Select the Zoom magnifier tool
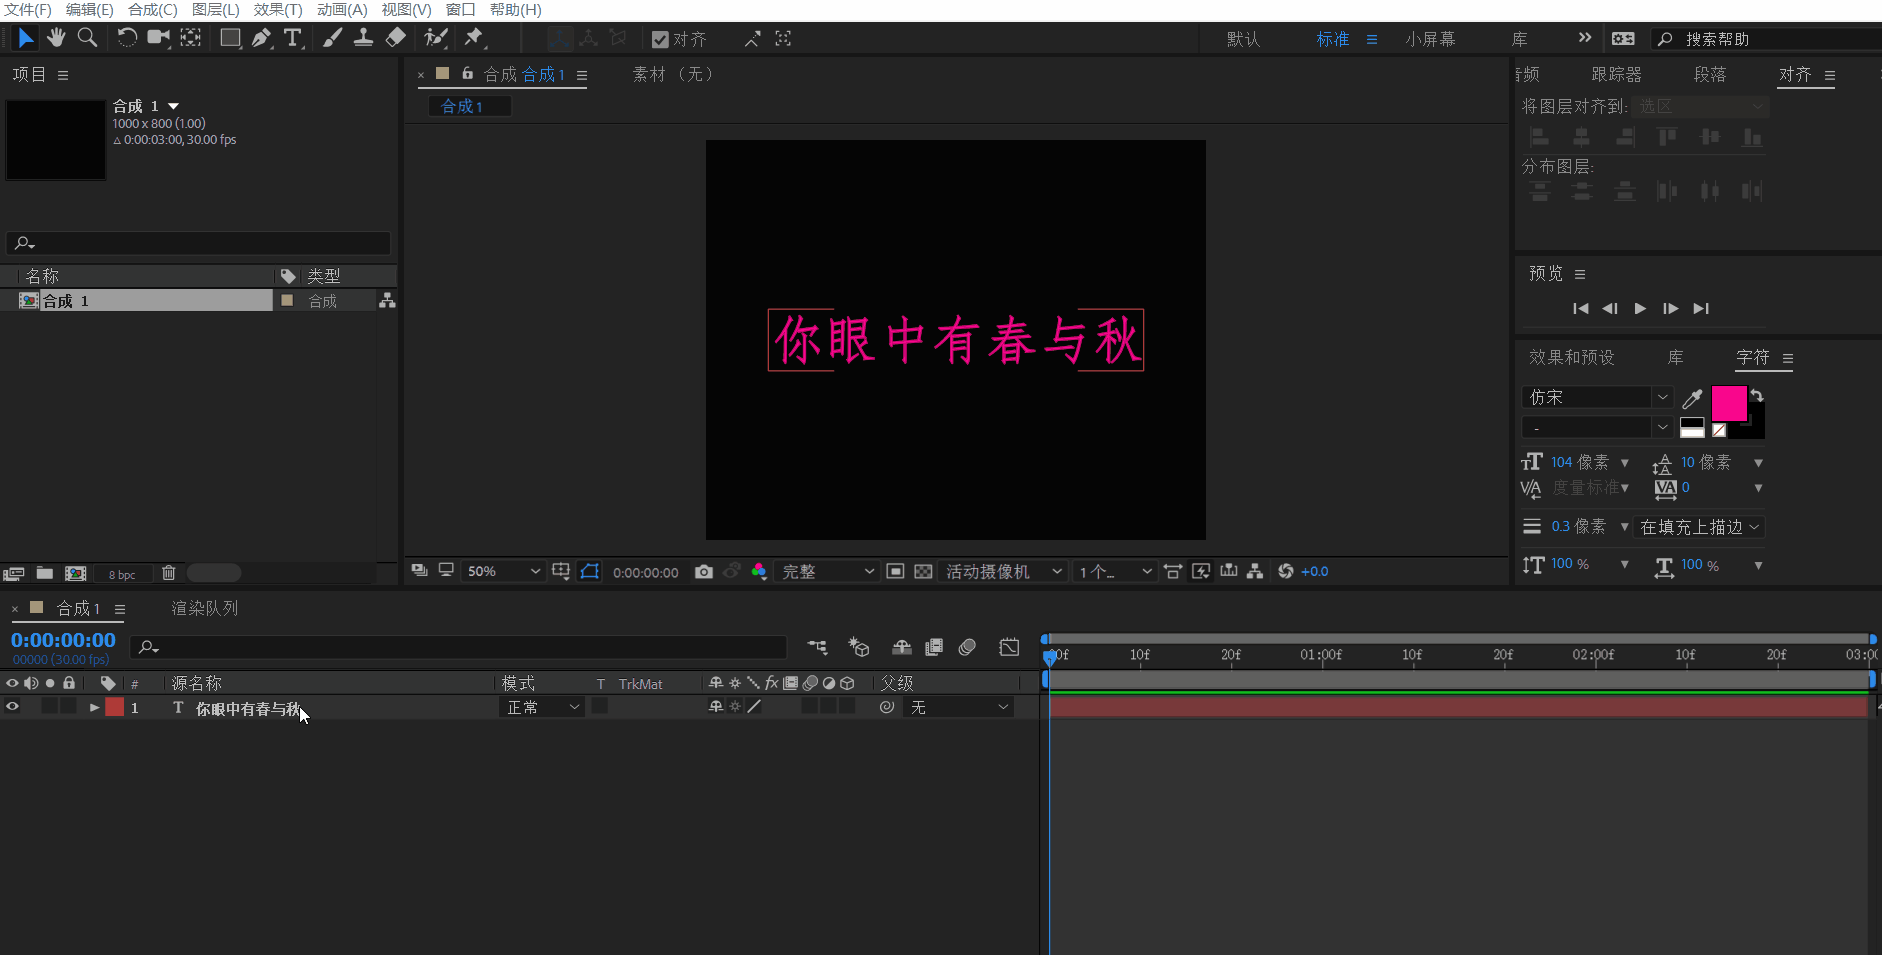1882x955 pixels. (88, 38)
